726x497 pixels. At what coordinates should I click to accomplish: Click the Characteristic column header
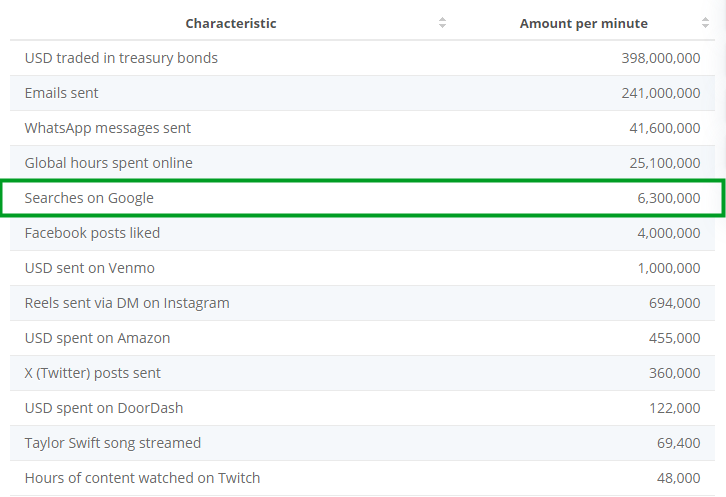click(x=231, y=23)
